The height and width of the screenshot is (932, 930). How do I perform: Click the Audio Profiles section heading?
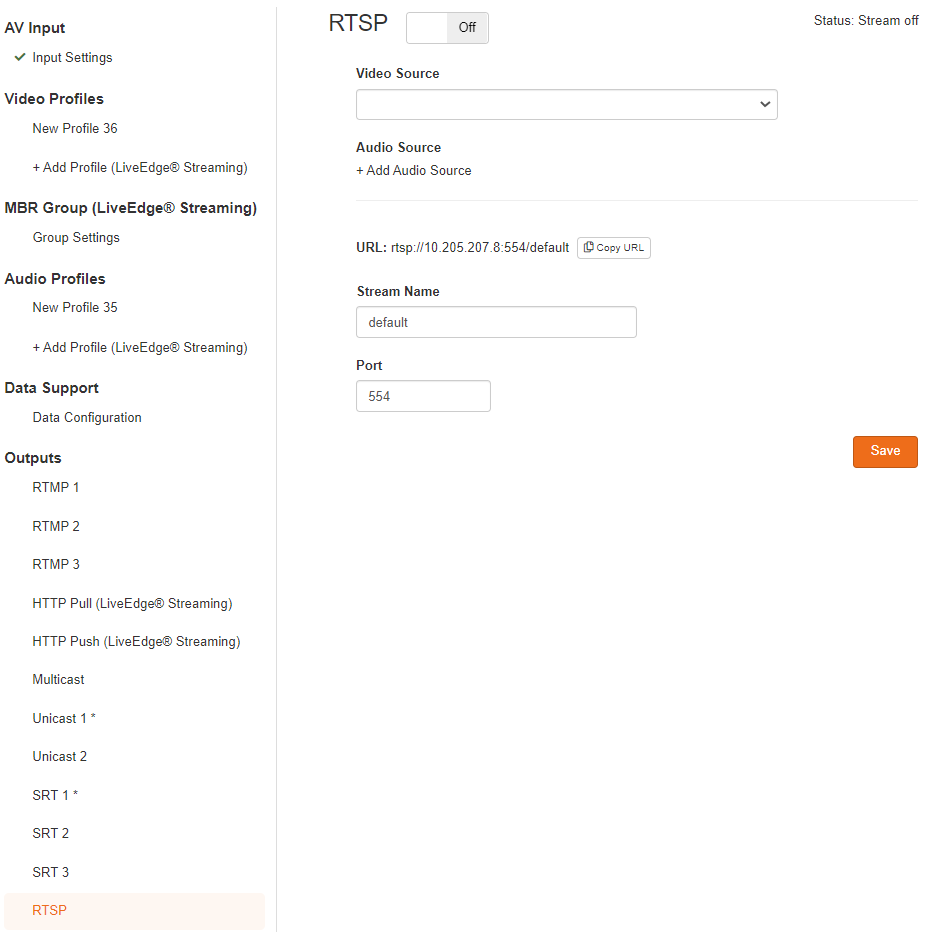pos(55,279)
